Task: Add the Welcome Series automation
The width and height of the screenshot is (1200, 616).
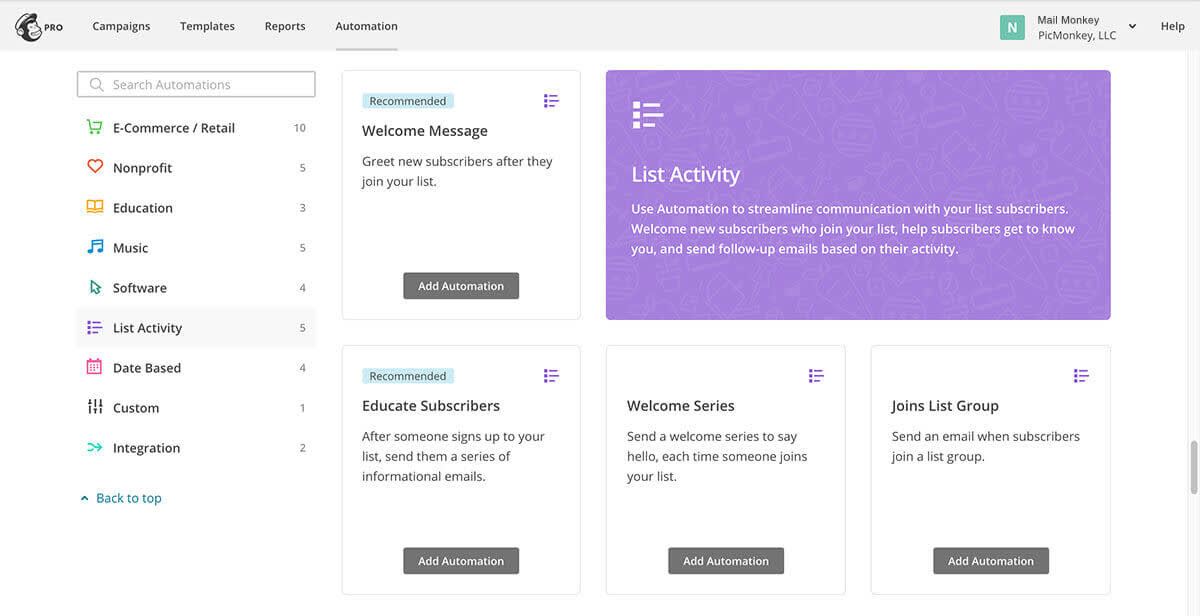Action: [x=726, y=561]
